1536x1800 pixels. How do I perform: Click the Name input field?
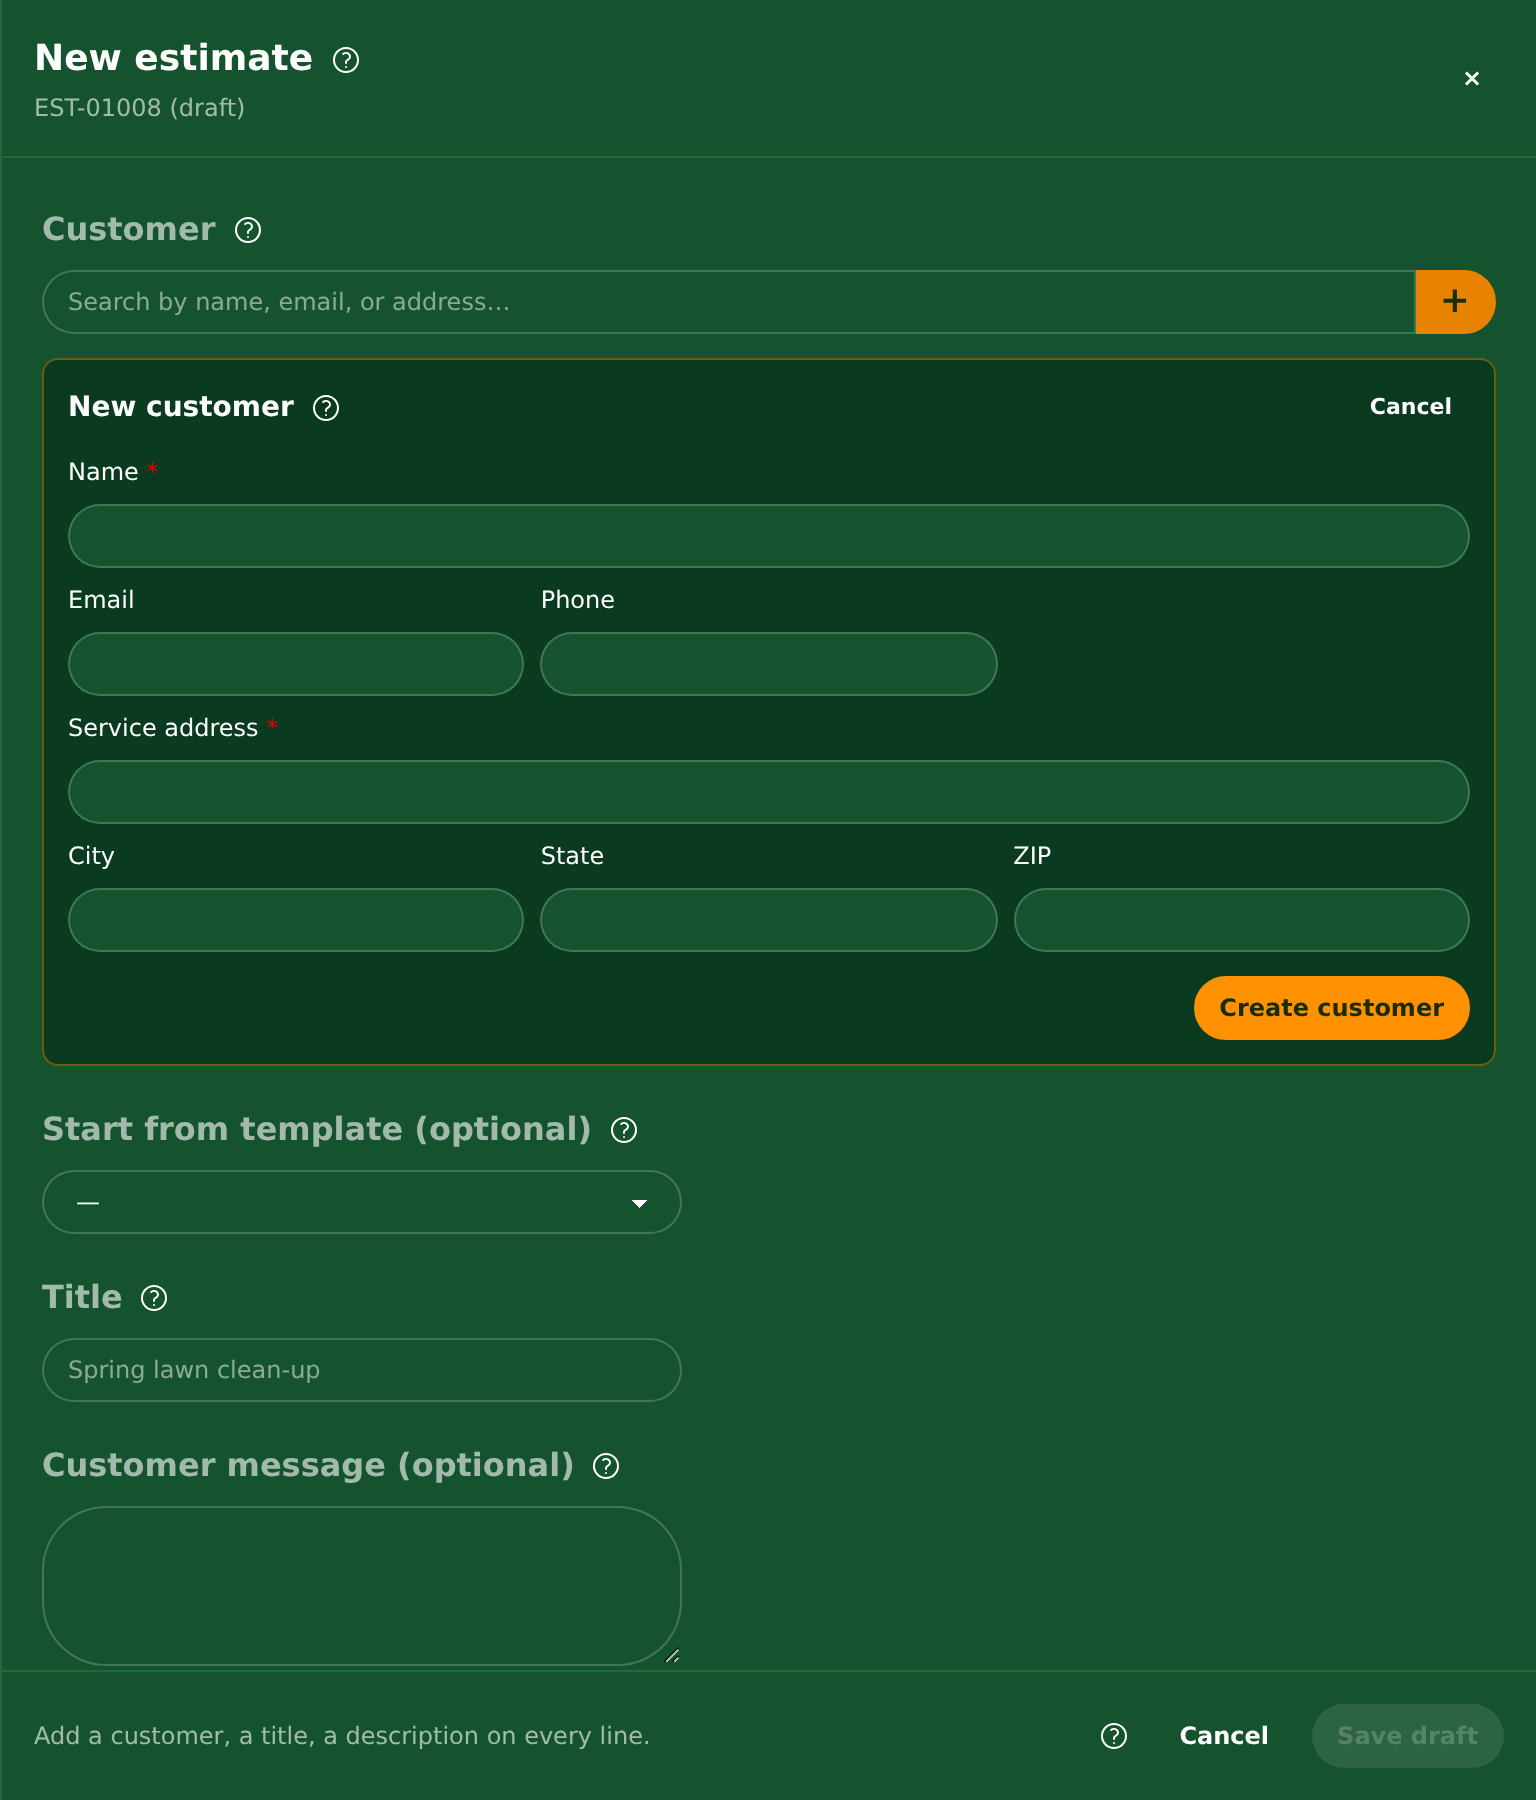[768, 536]
